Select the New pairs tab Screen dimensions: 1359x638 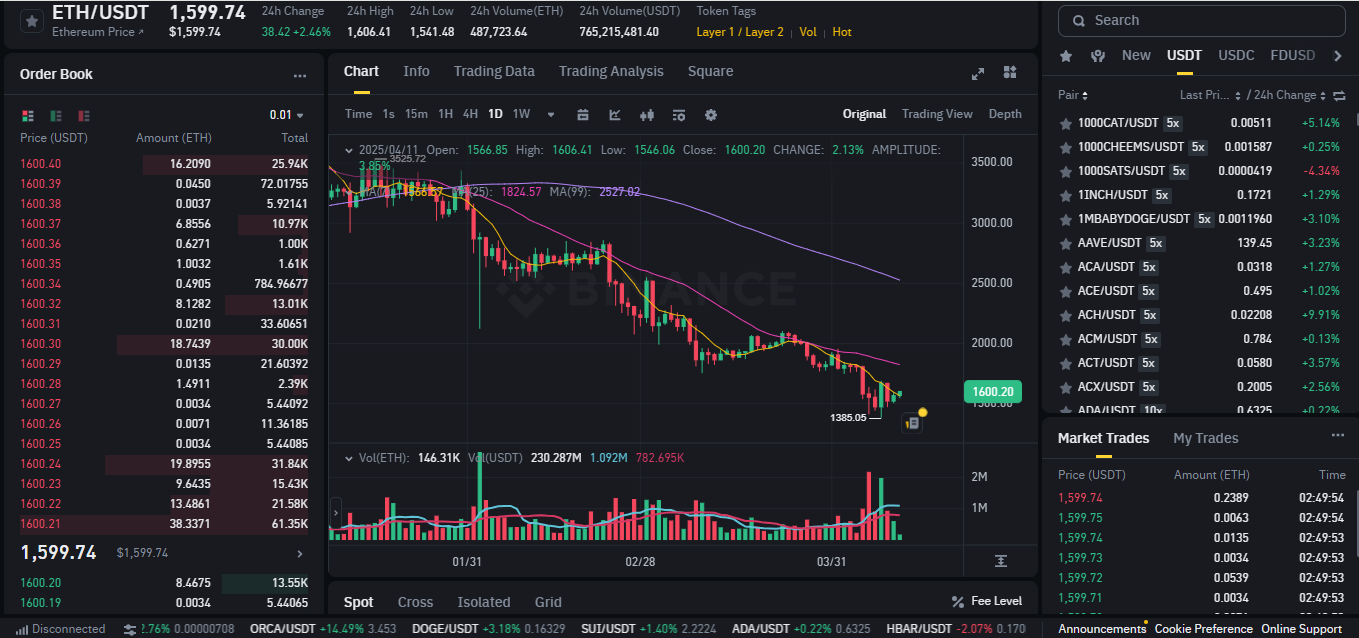1136,55
